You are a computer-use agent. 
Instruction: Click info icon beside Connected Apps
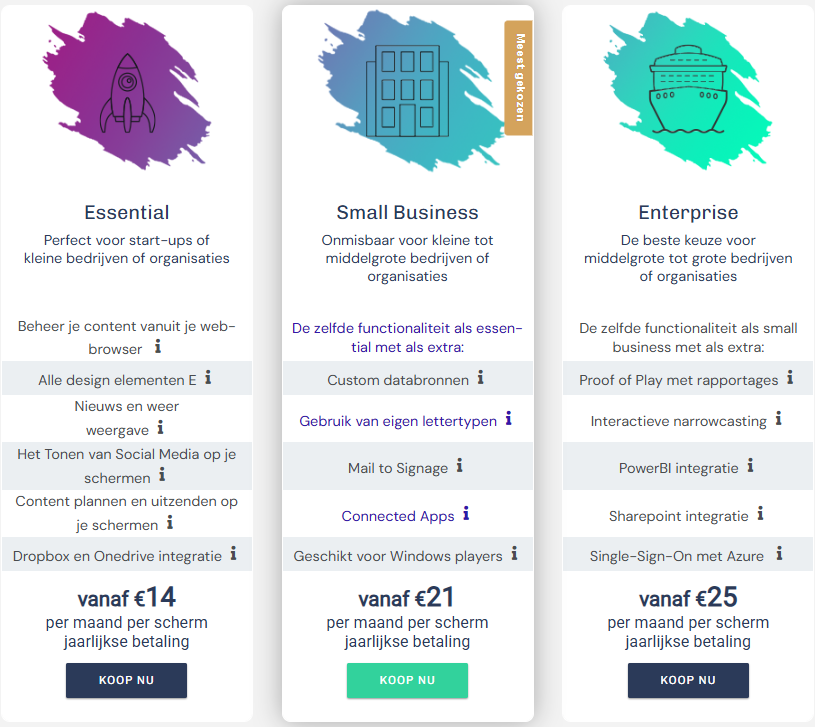466,514
